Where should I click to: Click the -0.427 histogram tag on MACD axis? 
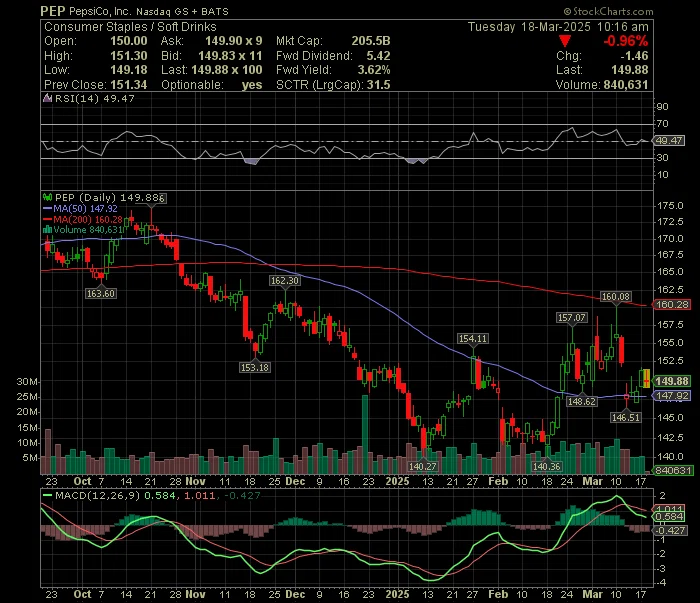coord(669,531)
